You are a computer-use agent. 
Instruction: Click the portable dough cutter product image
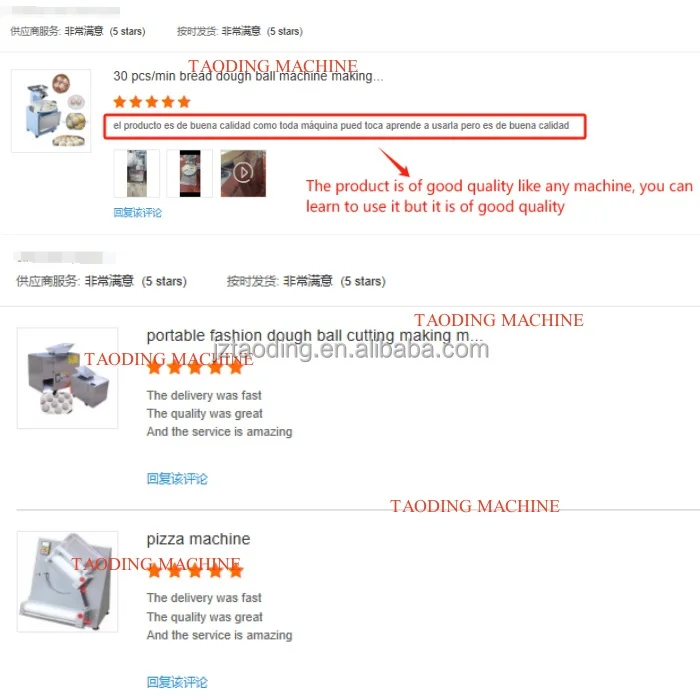click(67, 378)
